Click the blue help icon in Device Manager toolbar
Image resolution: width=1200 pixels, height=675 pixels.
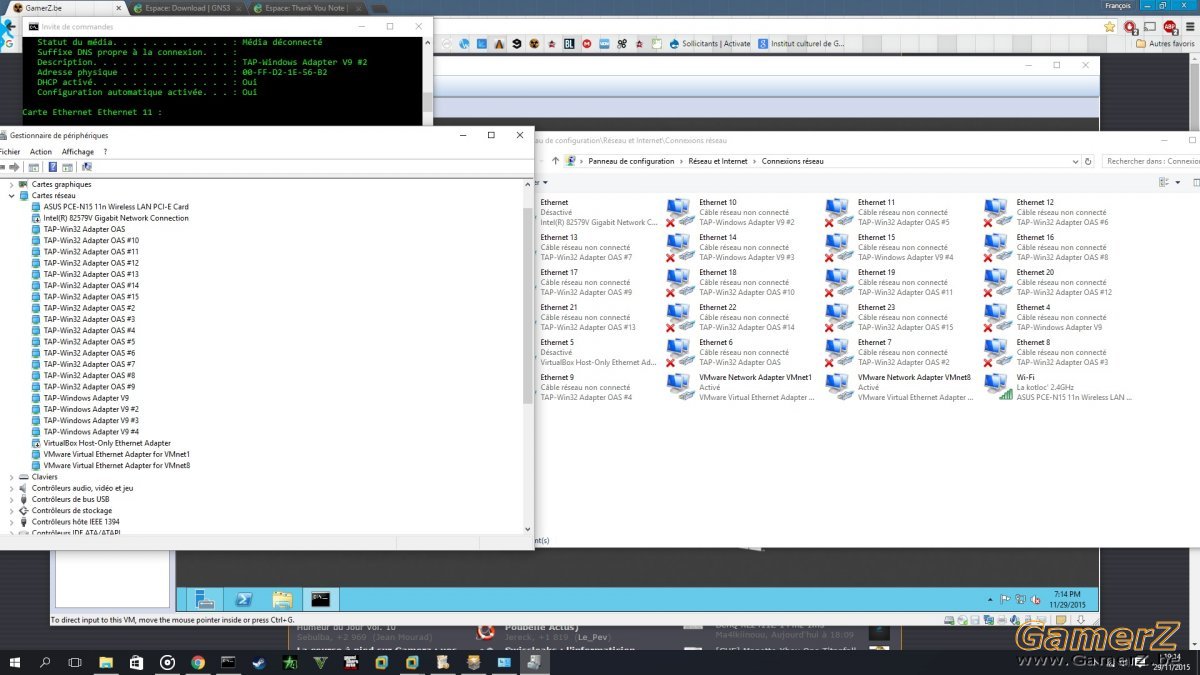[x=51, y=167]
